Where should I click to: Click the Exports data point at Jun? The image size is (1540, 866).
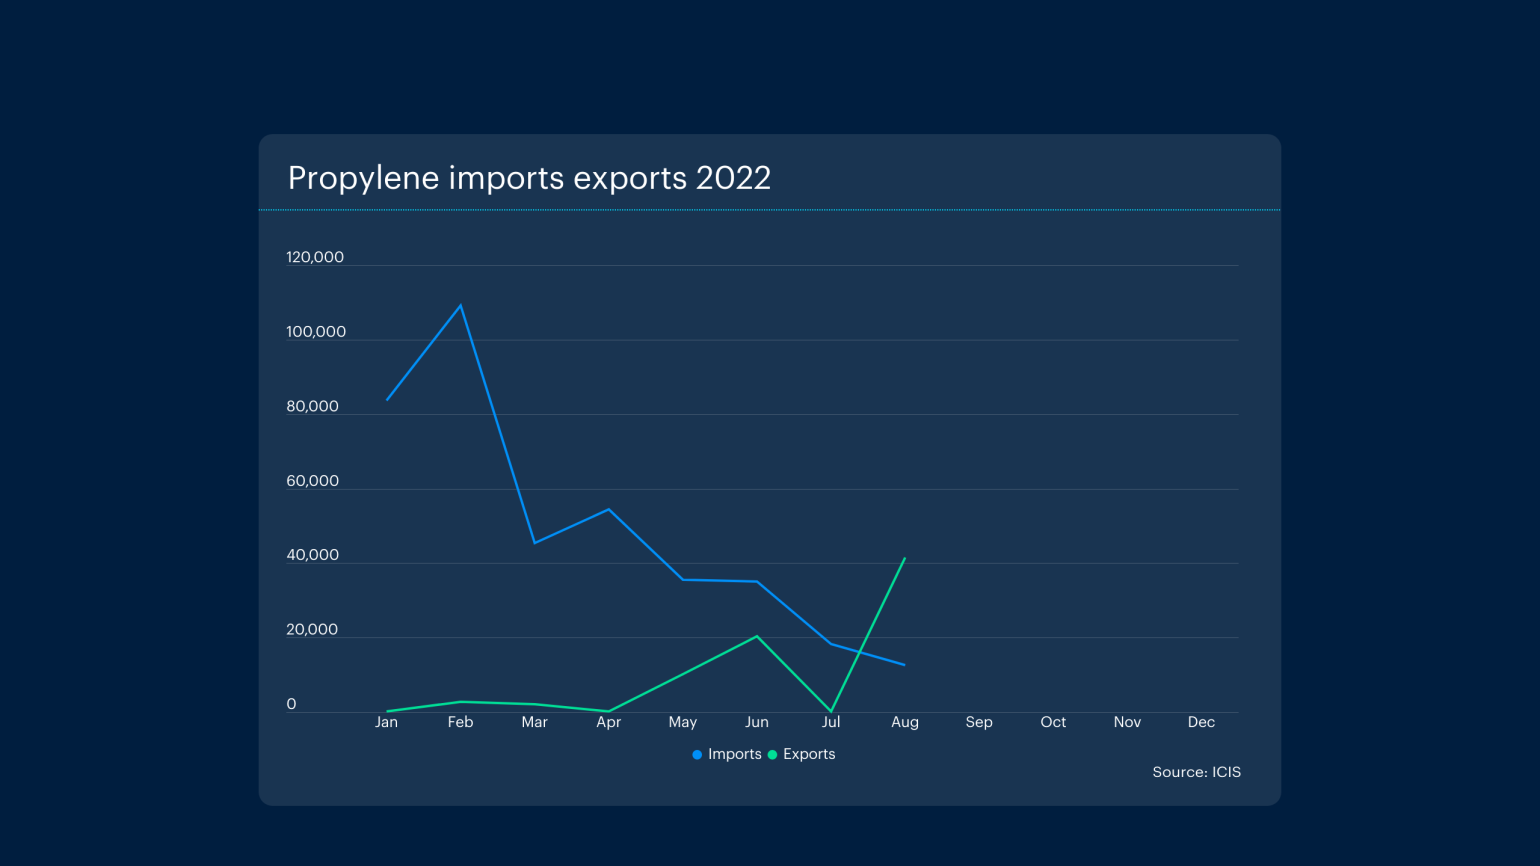pyautogui.click(x=757, y=634)
